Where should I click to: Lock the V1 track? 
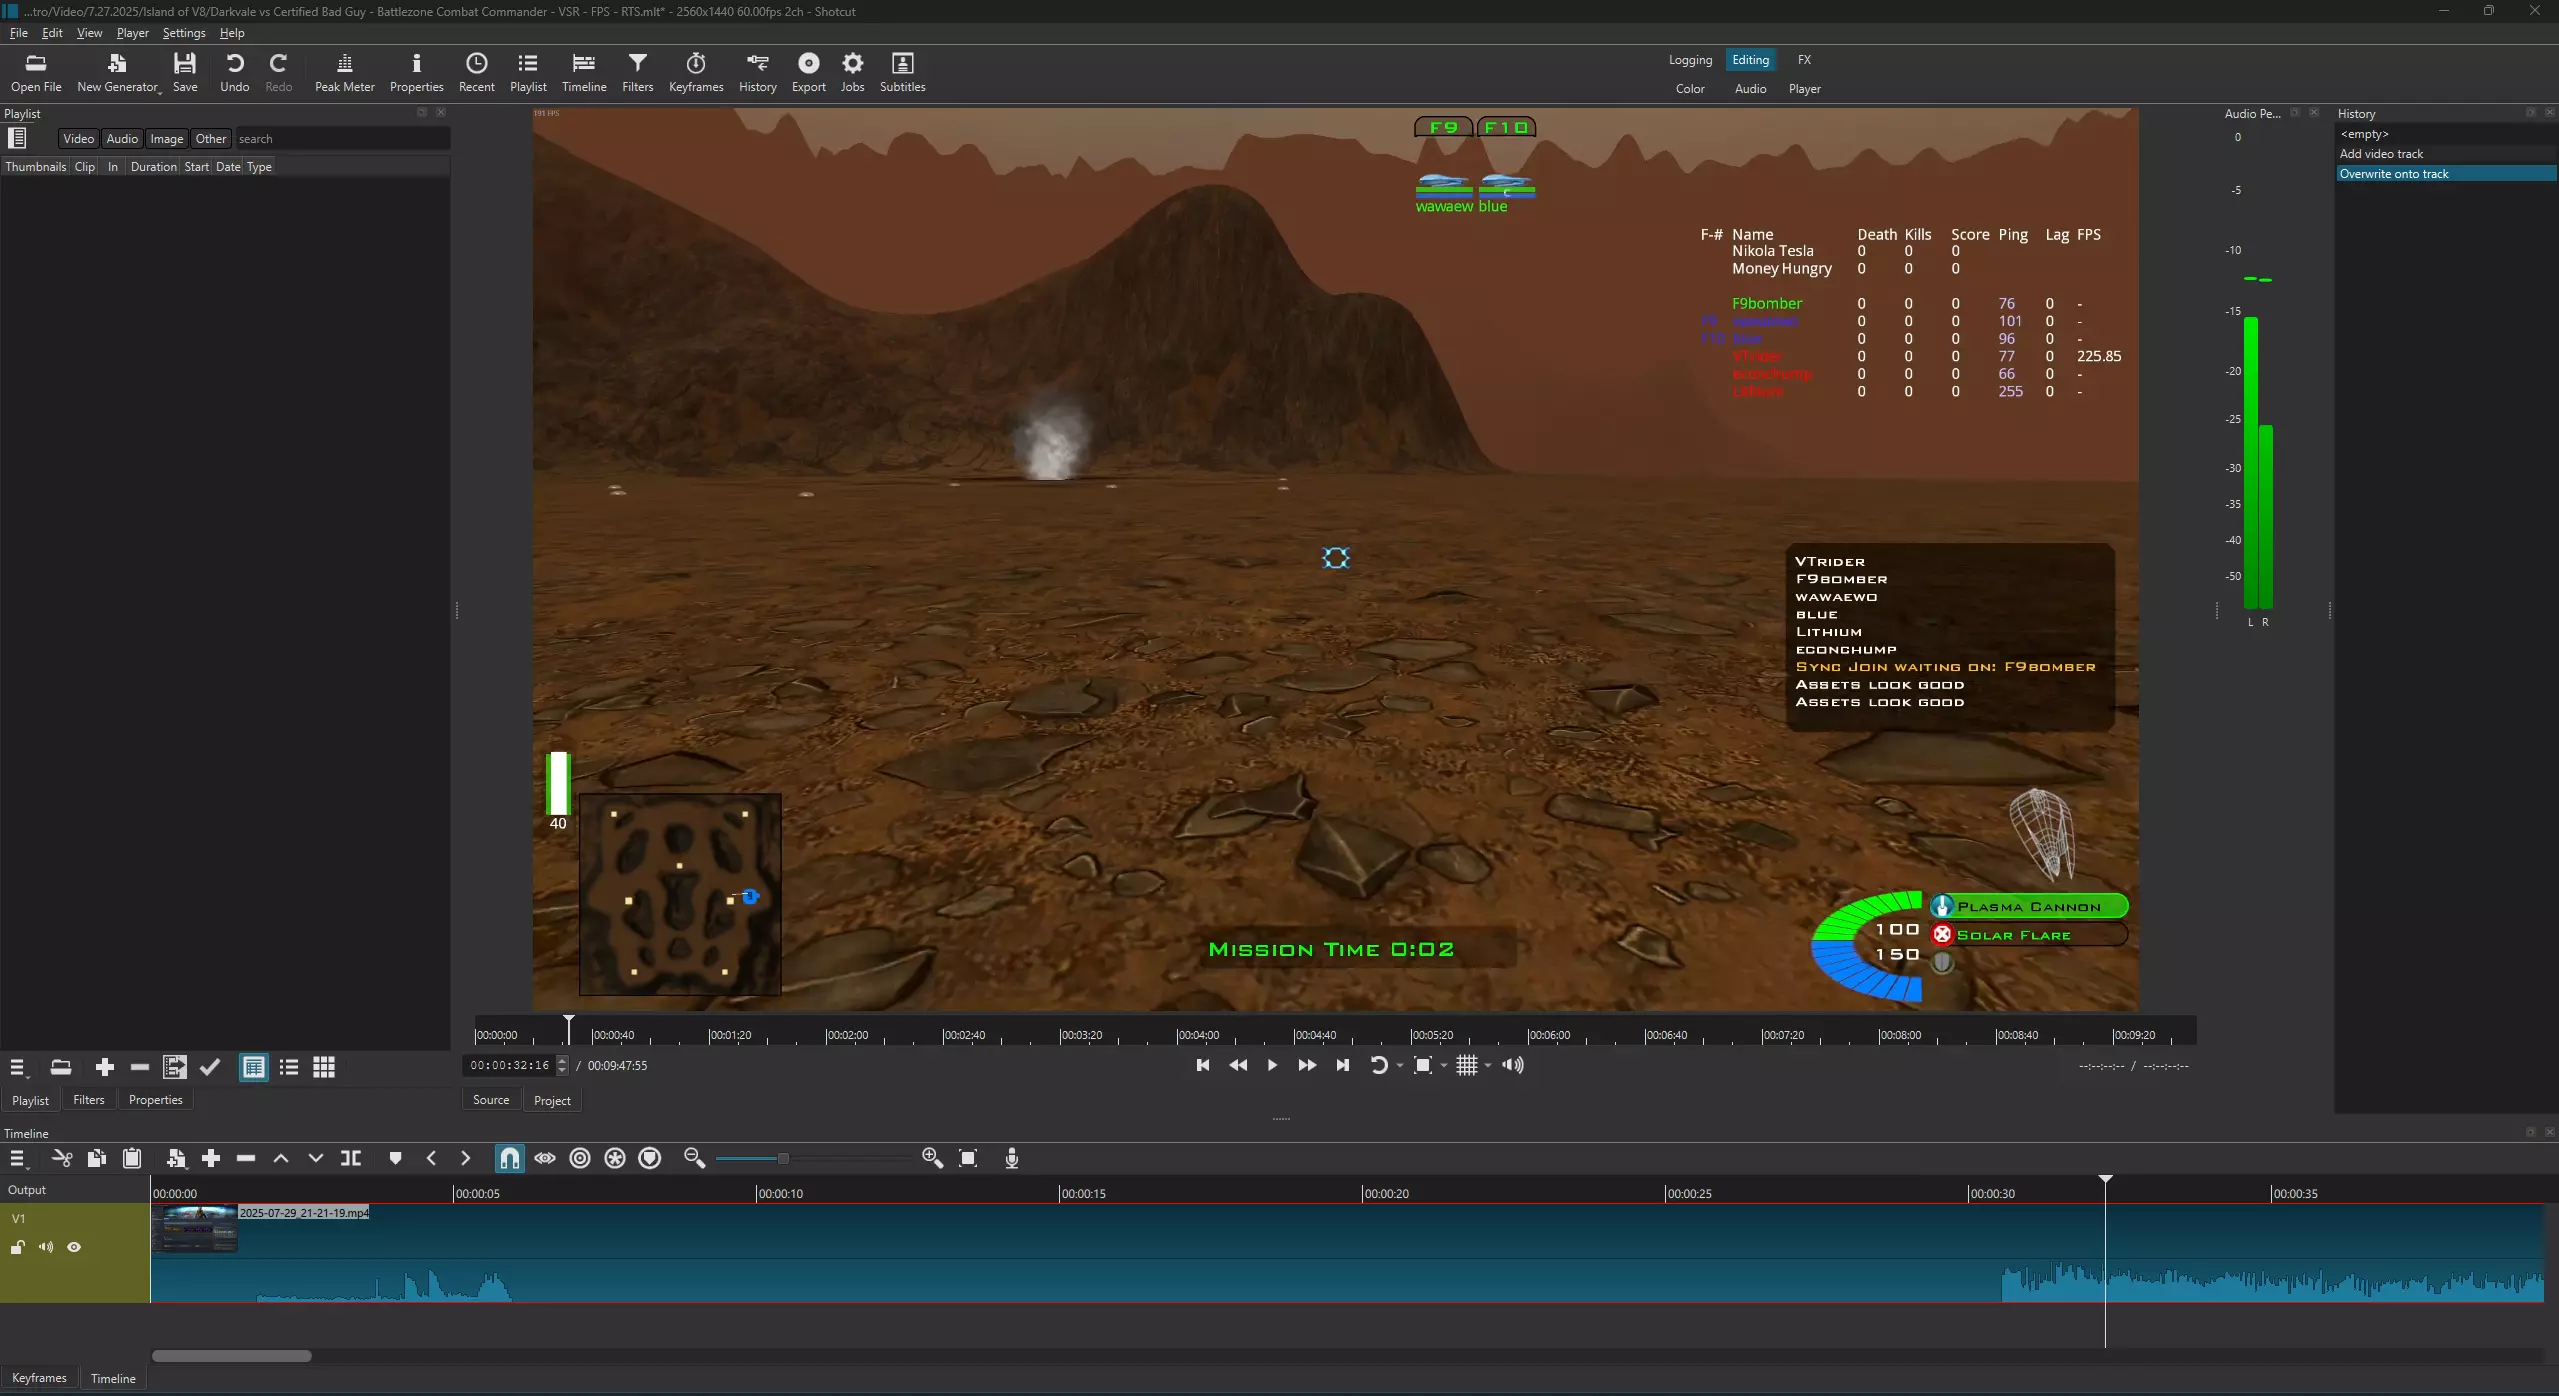[x=18, y=1247]
